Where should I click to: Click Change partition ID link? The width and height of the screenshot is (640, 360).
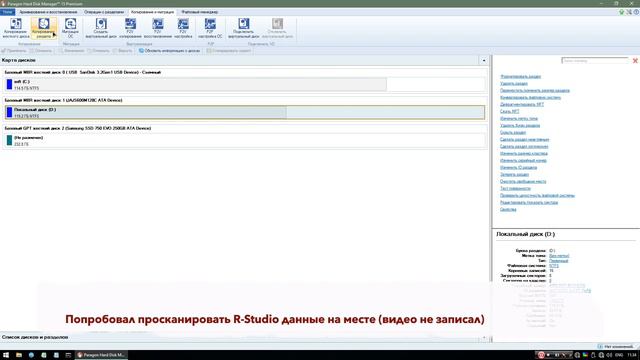pyautogui.click(x=518, y=167)
